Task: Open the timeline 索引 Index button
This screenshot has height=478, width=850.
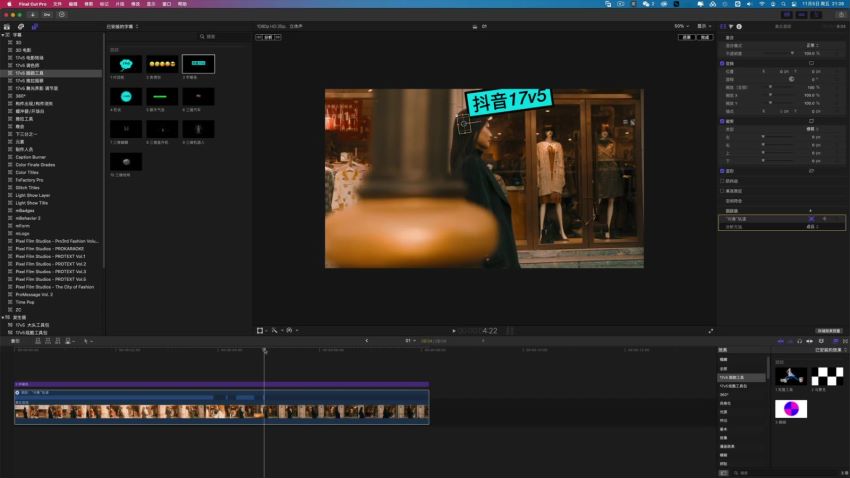Action: click(15, 341)
